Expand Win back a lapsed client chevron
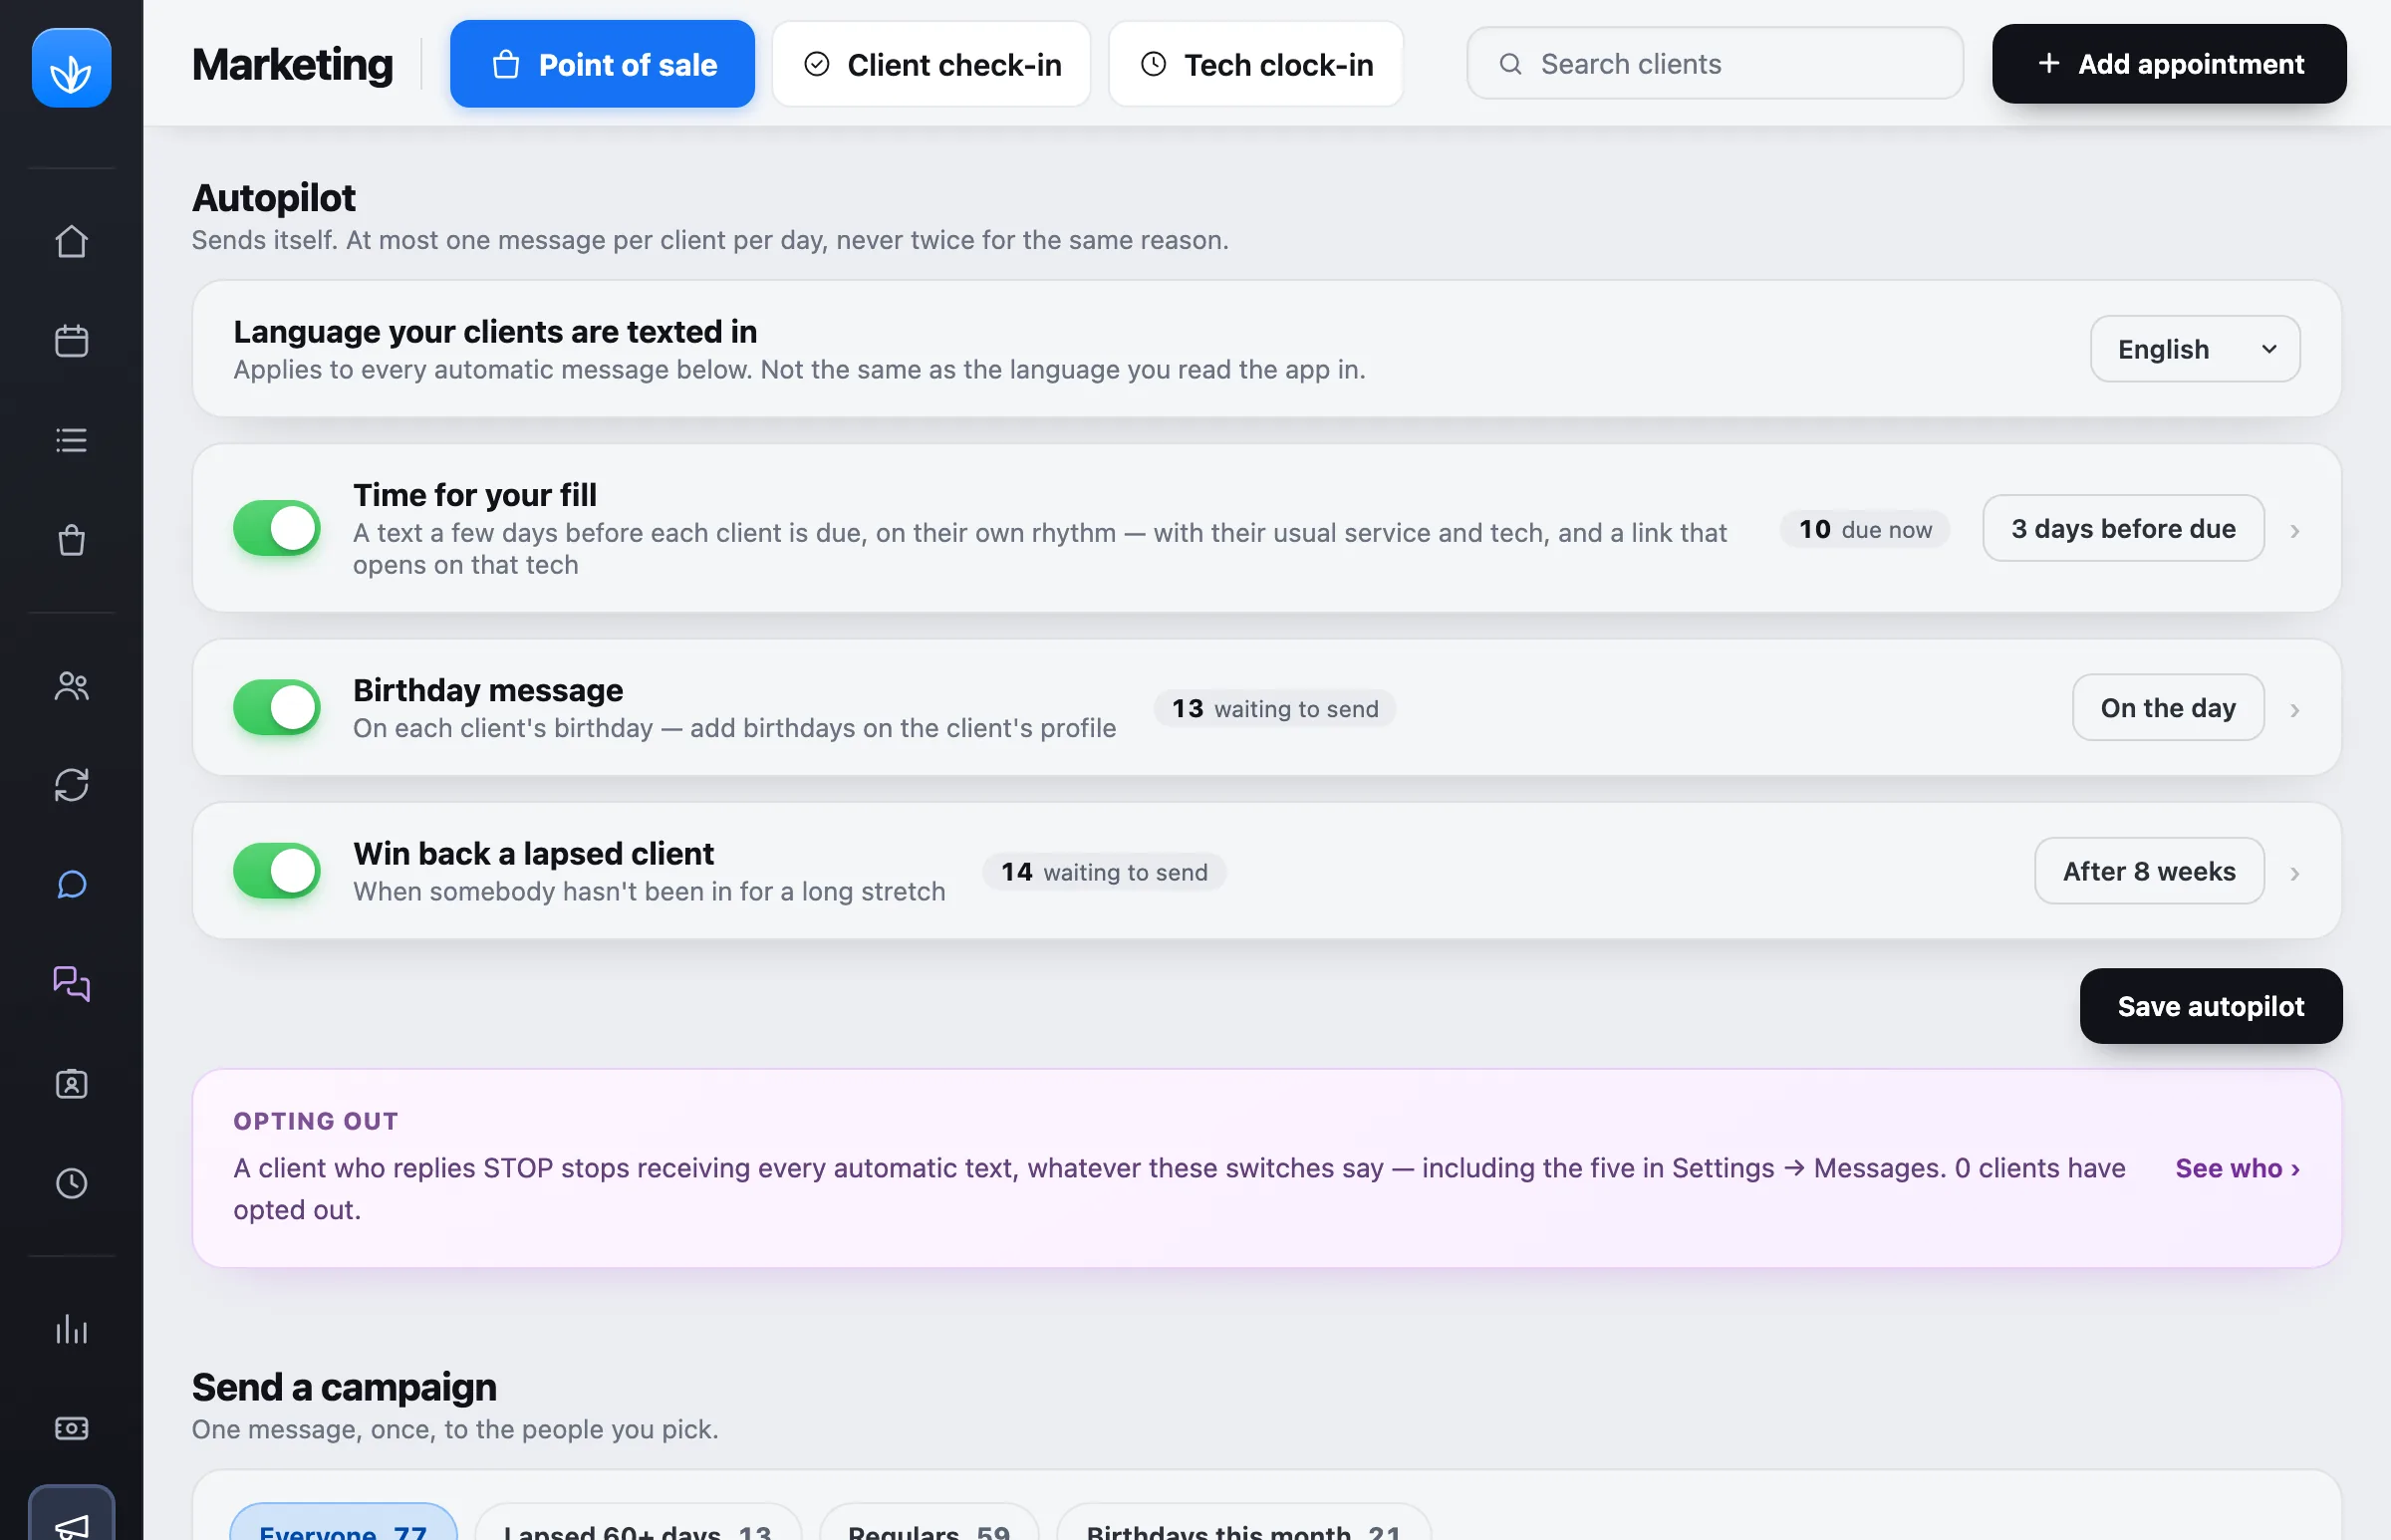2391x1540 pixels. [x=2295, y=874]
